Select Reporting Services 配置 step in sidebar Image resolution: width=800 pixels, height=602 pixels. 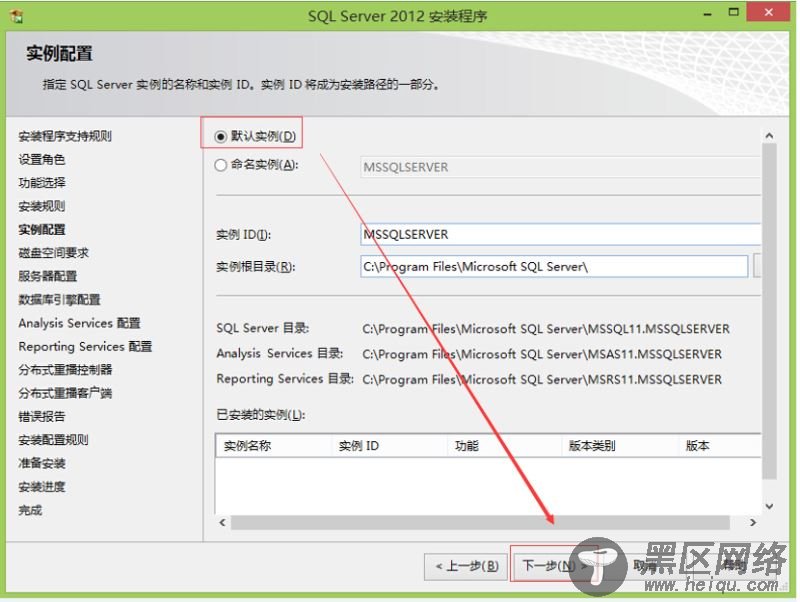(x=85, y=346)
